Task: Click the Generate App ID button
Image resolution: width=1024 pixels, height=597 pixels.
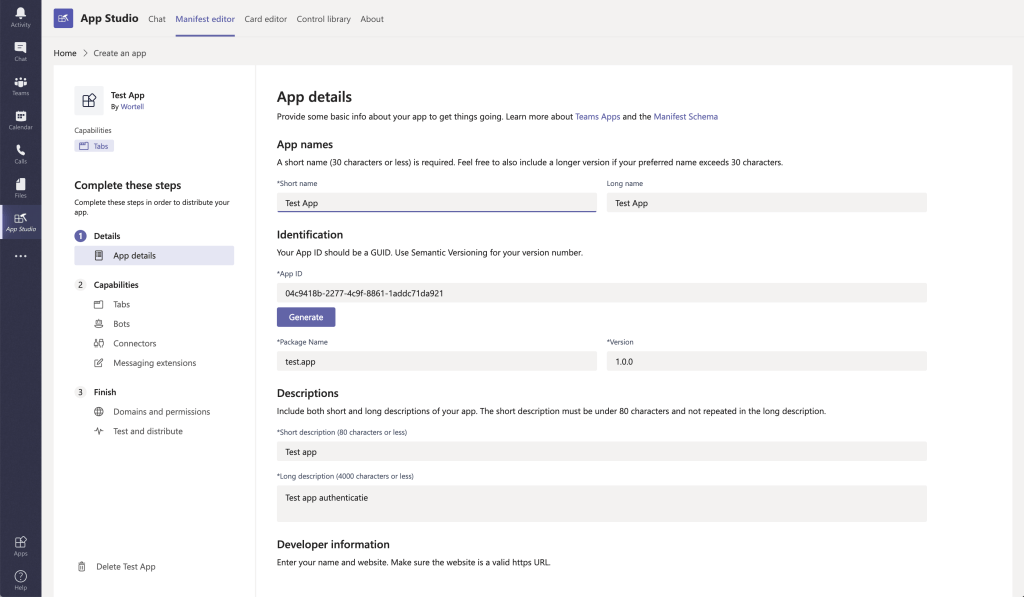Action: click(306, 317)
